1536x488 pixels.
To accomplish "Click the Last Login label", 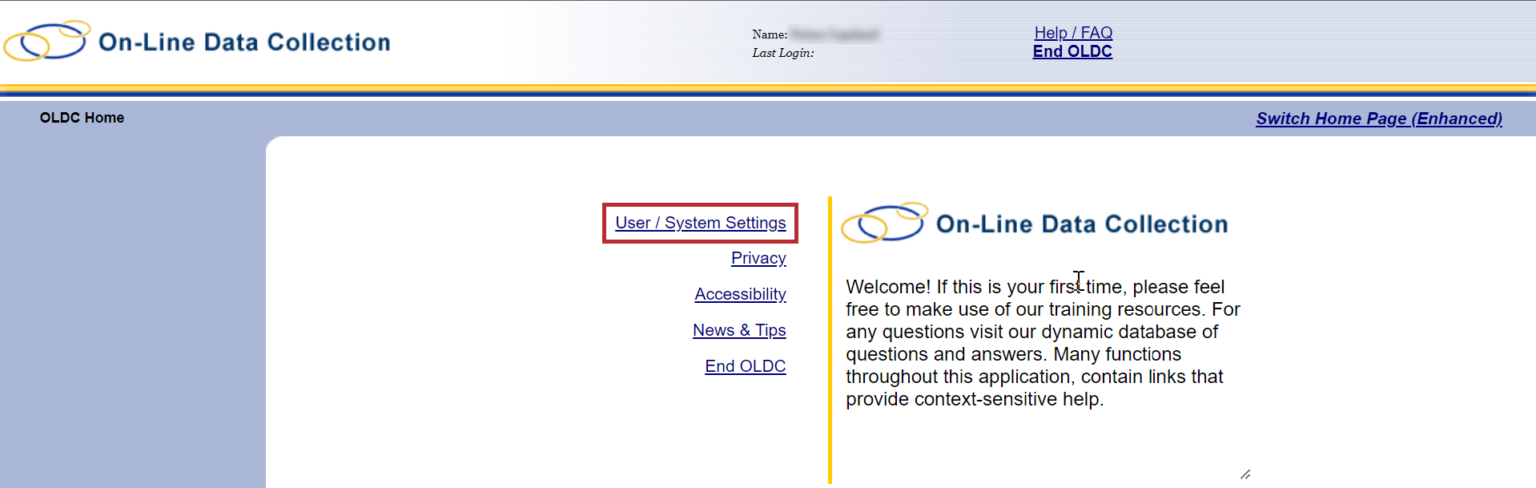I will 783,53.
